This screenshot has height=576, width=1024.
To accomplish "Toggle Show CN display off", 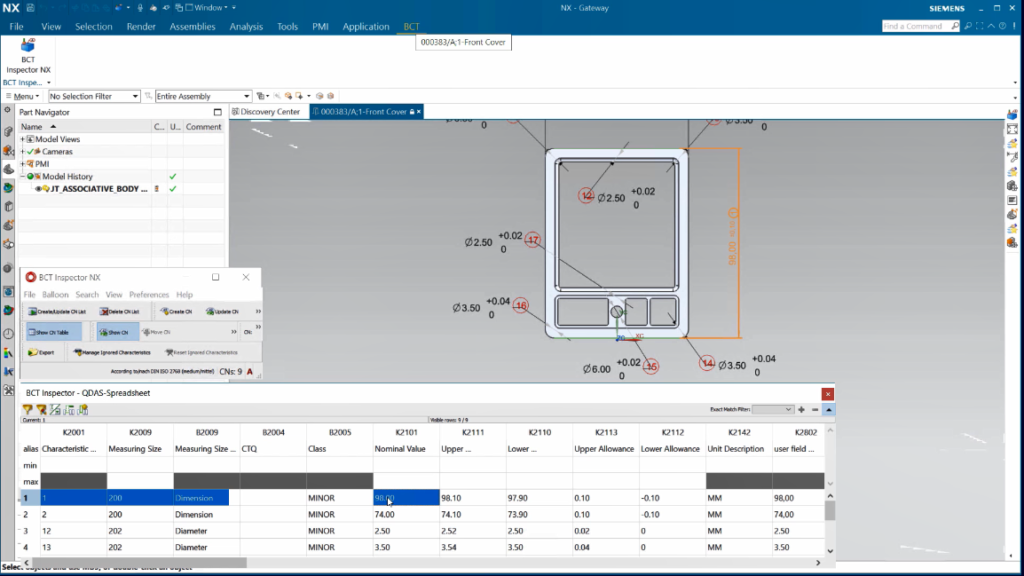I will click(x=118, y=332).
